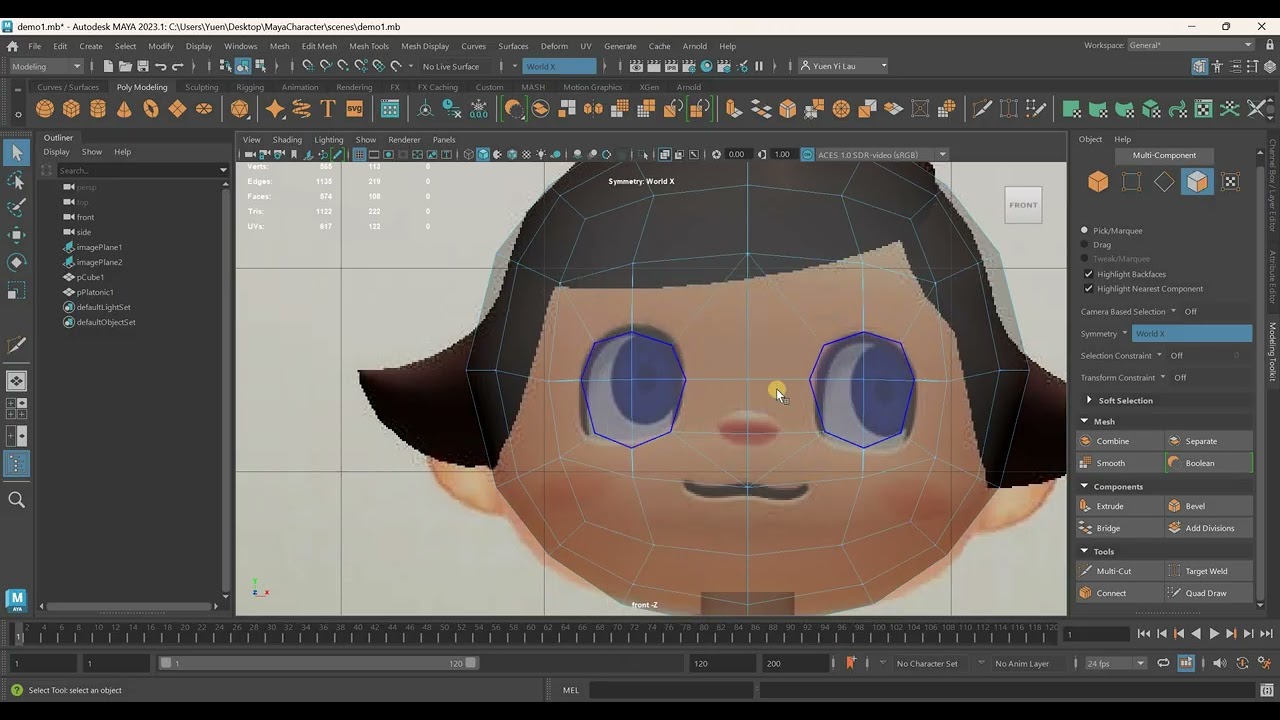Screen dimensions: 1280x720
Task: Open Camera Based Selection dropdown arrow
Action: 1173,312
